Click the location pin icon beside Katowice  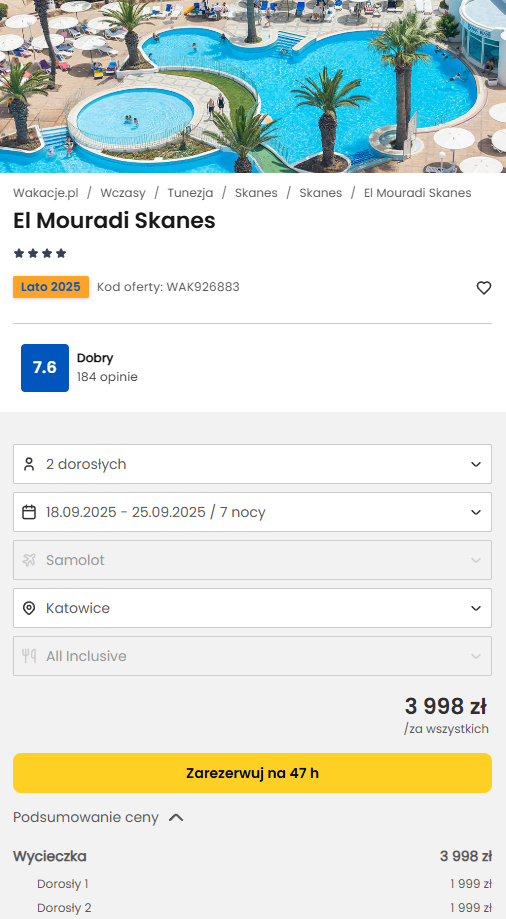pyautogui.click(x=29, y=608)
